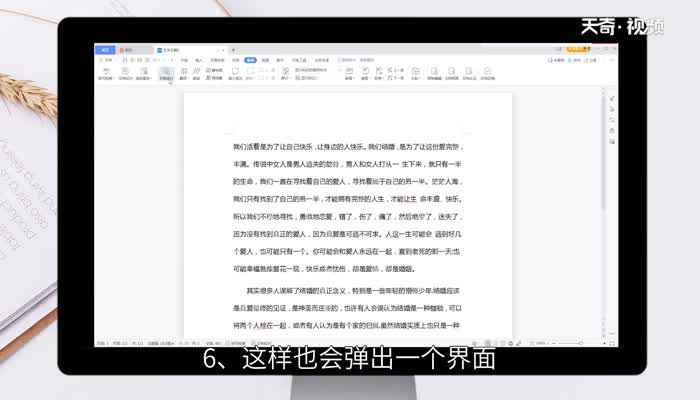Open the 限制编辑 restrict editing tool
The width and height of the screenshot is (700, 400).
pyautogui.click(x=434, y=73)
